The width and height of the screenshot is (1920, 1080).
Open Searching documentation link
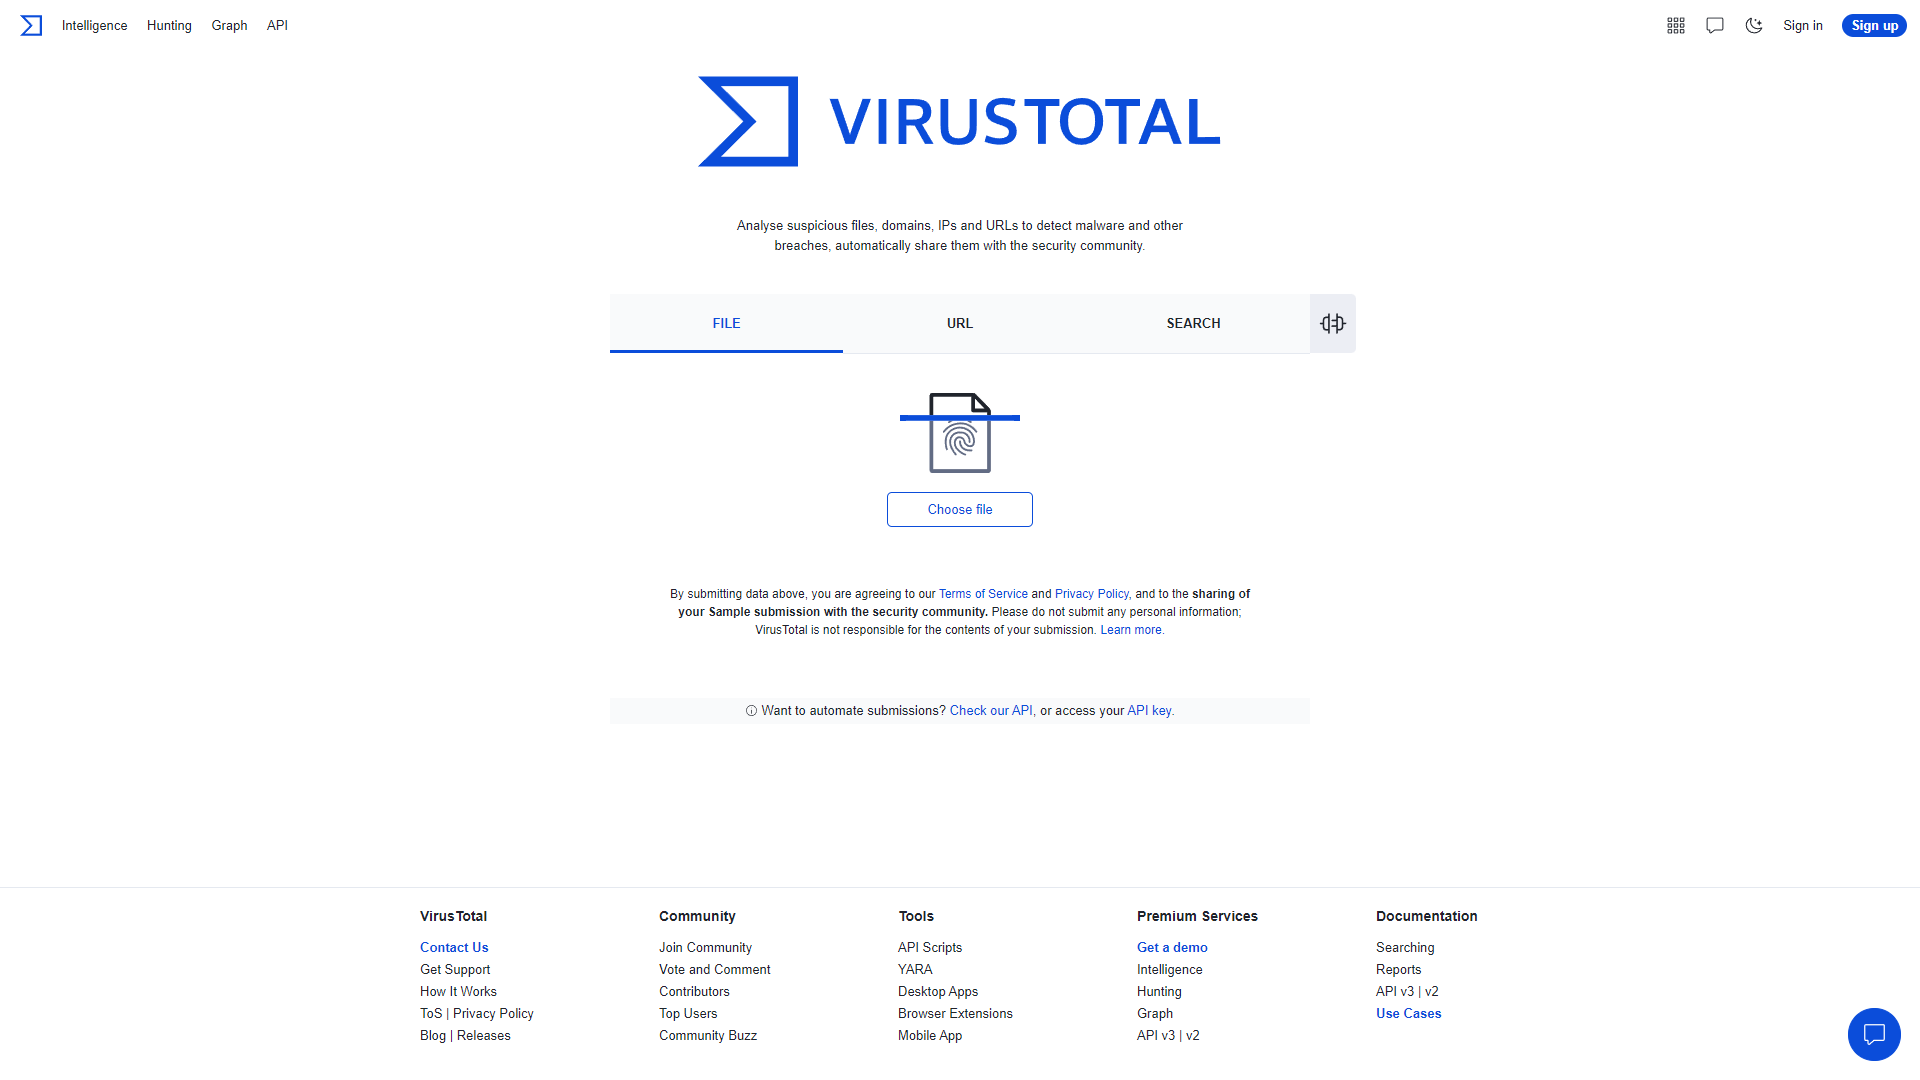click(1405, 947)
